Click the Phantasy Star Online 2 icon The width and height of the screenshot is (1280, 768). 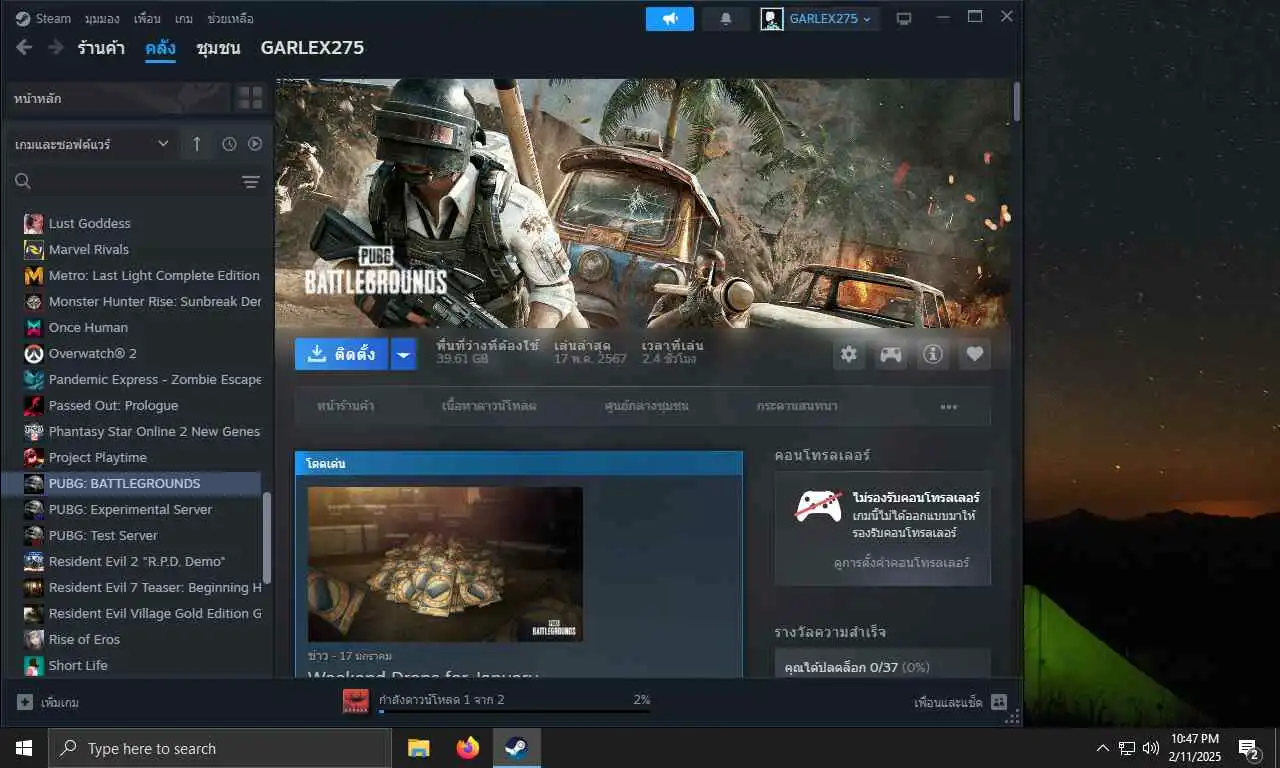click(34, 431)
